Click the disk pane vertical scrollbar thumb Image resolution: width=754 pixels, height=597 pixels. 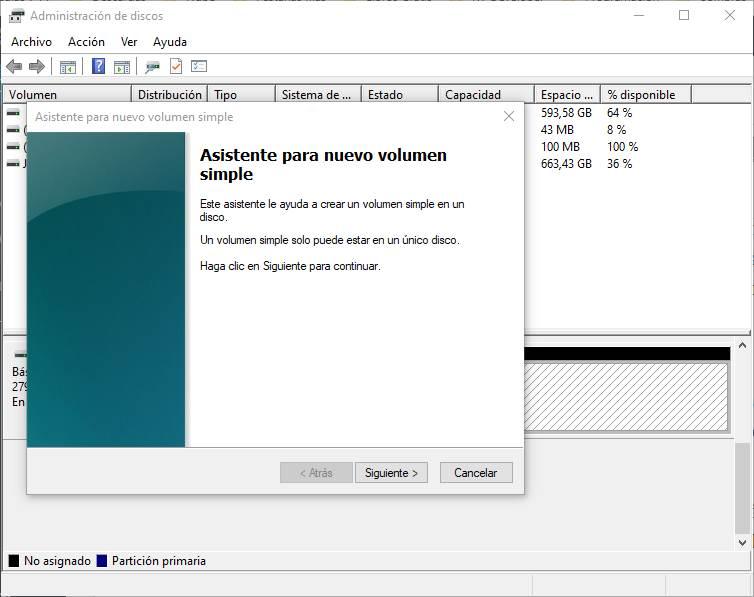742,488
